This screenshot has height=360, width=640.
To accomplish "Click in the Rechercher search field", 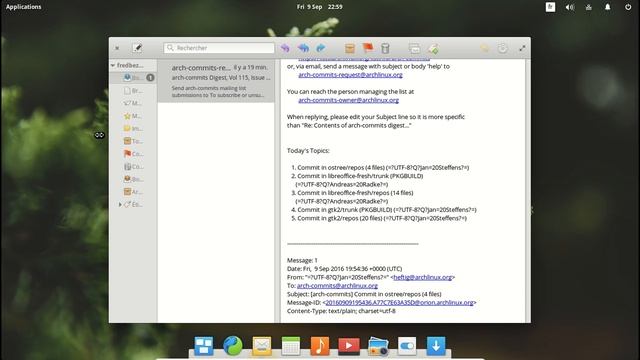I will [x=219, y=48].
